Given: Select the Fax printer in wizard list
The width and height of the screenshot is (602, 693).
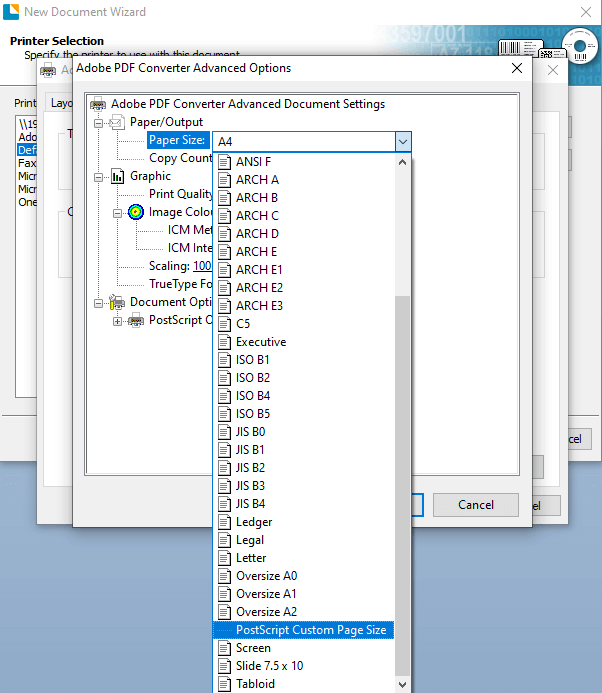Looking at the screenshot, I should (27, 164).
